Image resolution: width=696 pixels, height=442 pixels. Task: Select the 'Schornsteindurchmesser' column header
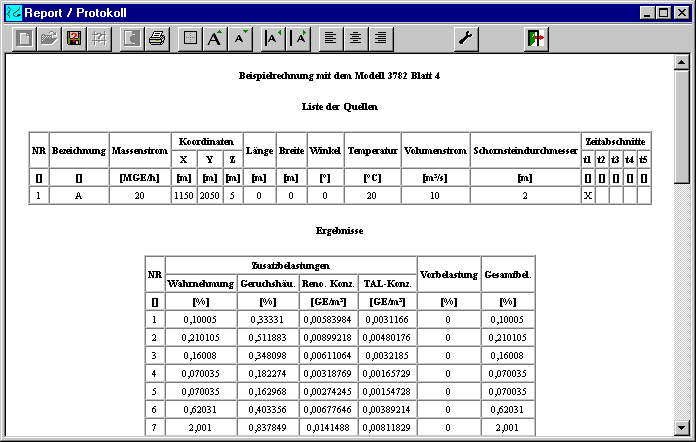525,150
